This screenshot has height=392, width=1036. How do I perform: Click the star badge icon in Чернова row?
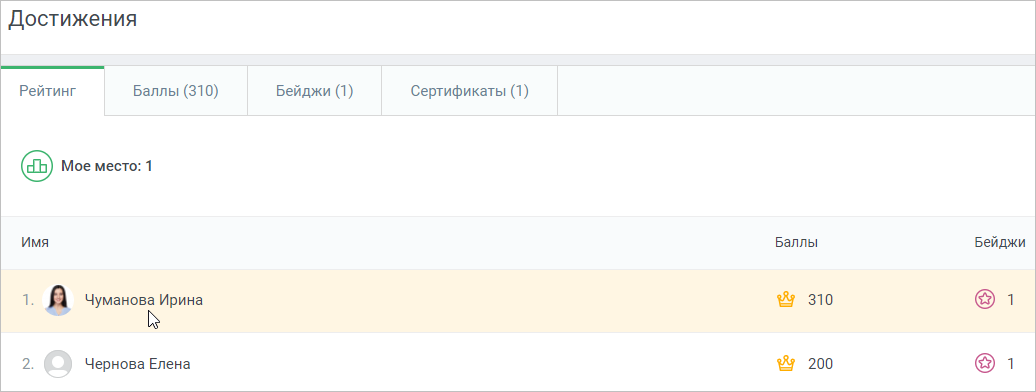click(x=984, y=364)
